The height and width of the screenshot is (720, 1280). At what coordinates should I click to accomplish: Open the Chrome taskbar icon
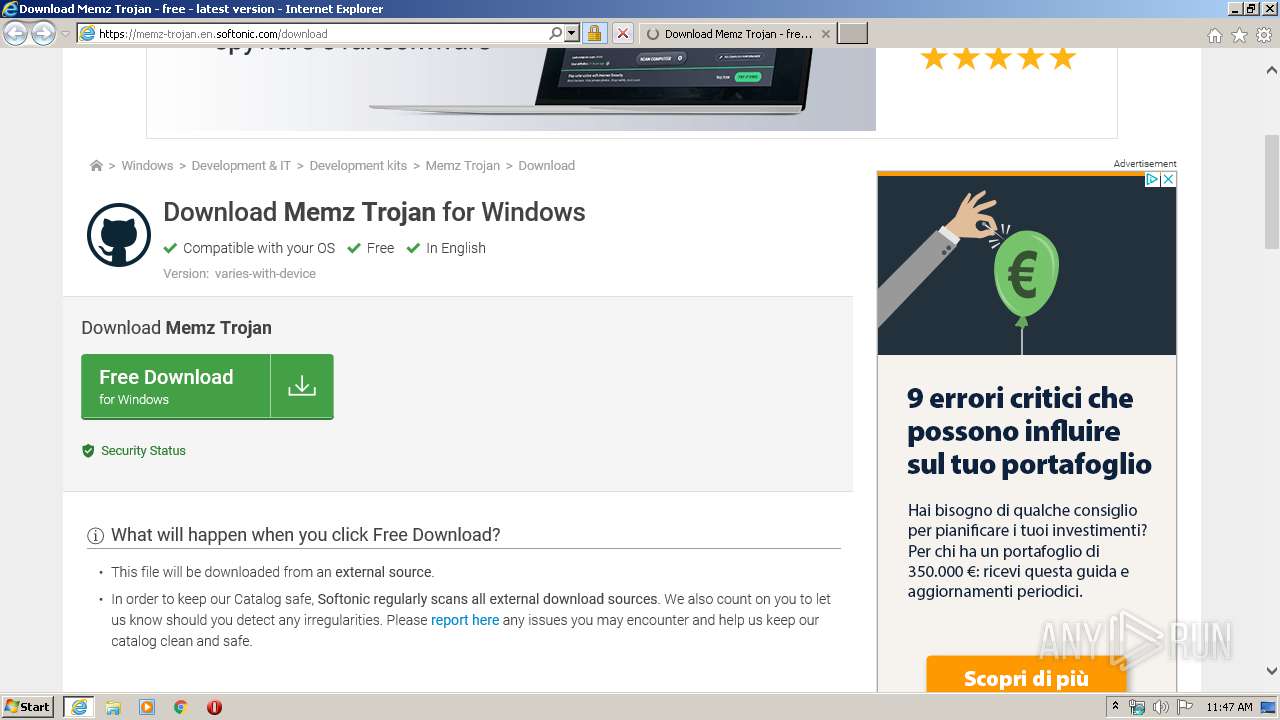(181, 707)
